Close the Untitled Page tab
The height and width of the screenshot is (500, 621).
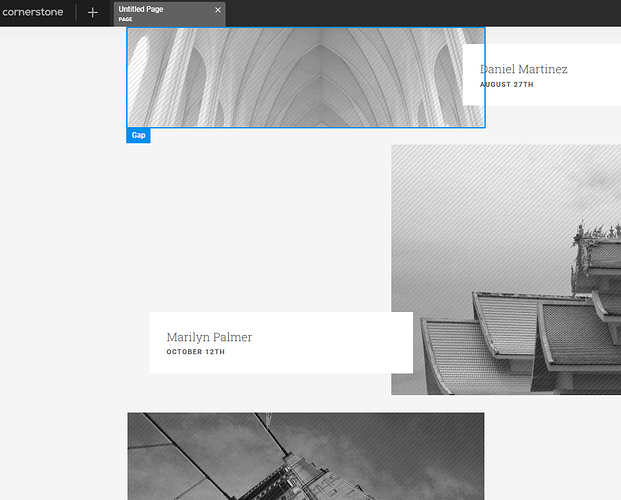coord(218,10)
